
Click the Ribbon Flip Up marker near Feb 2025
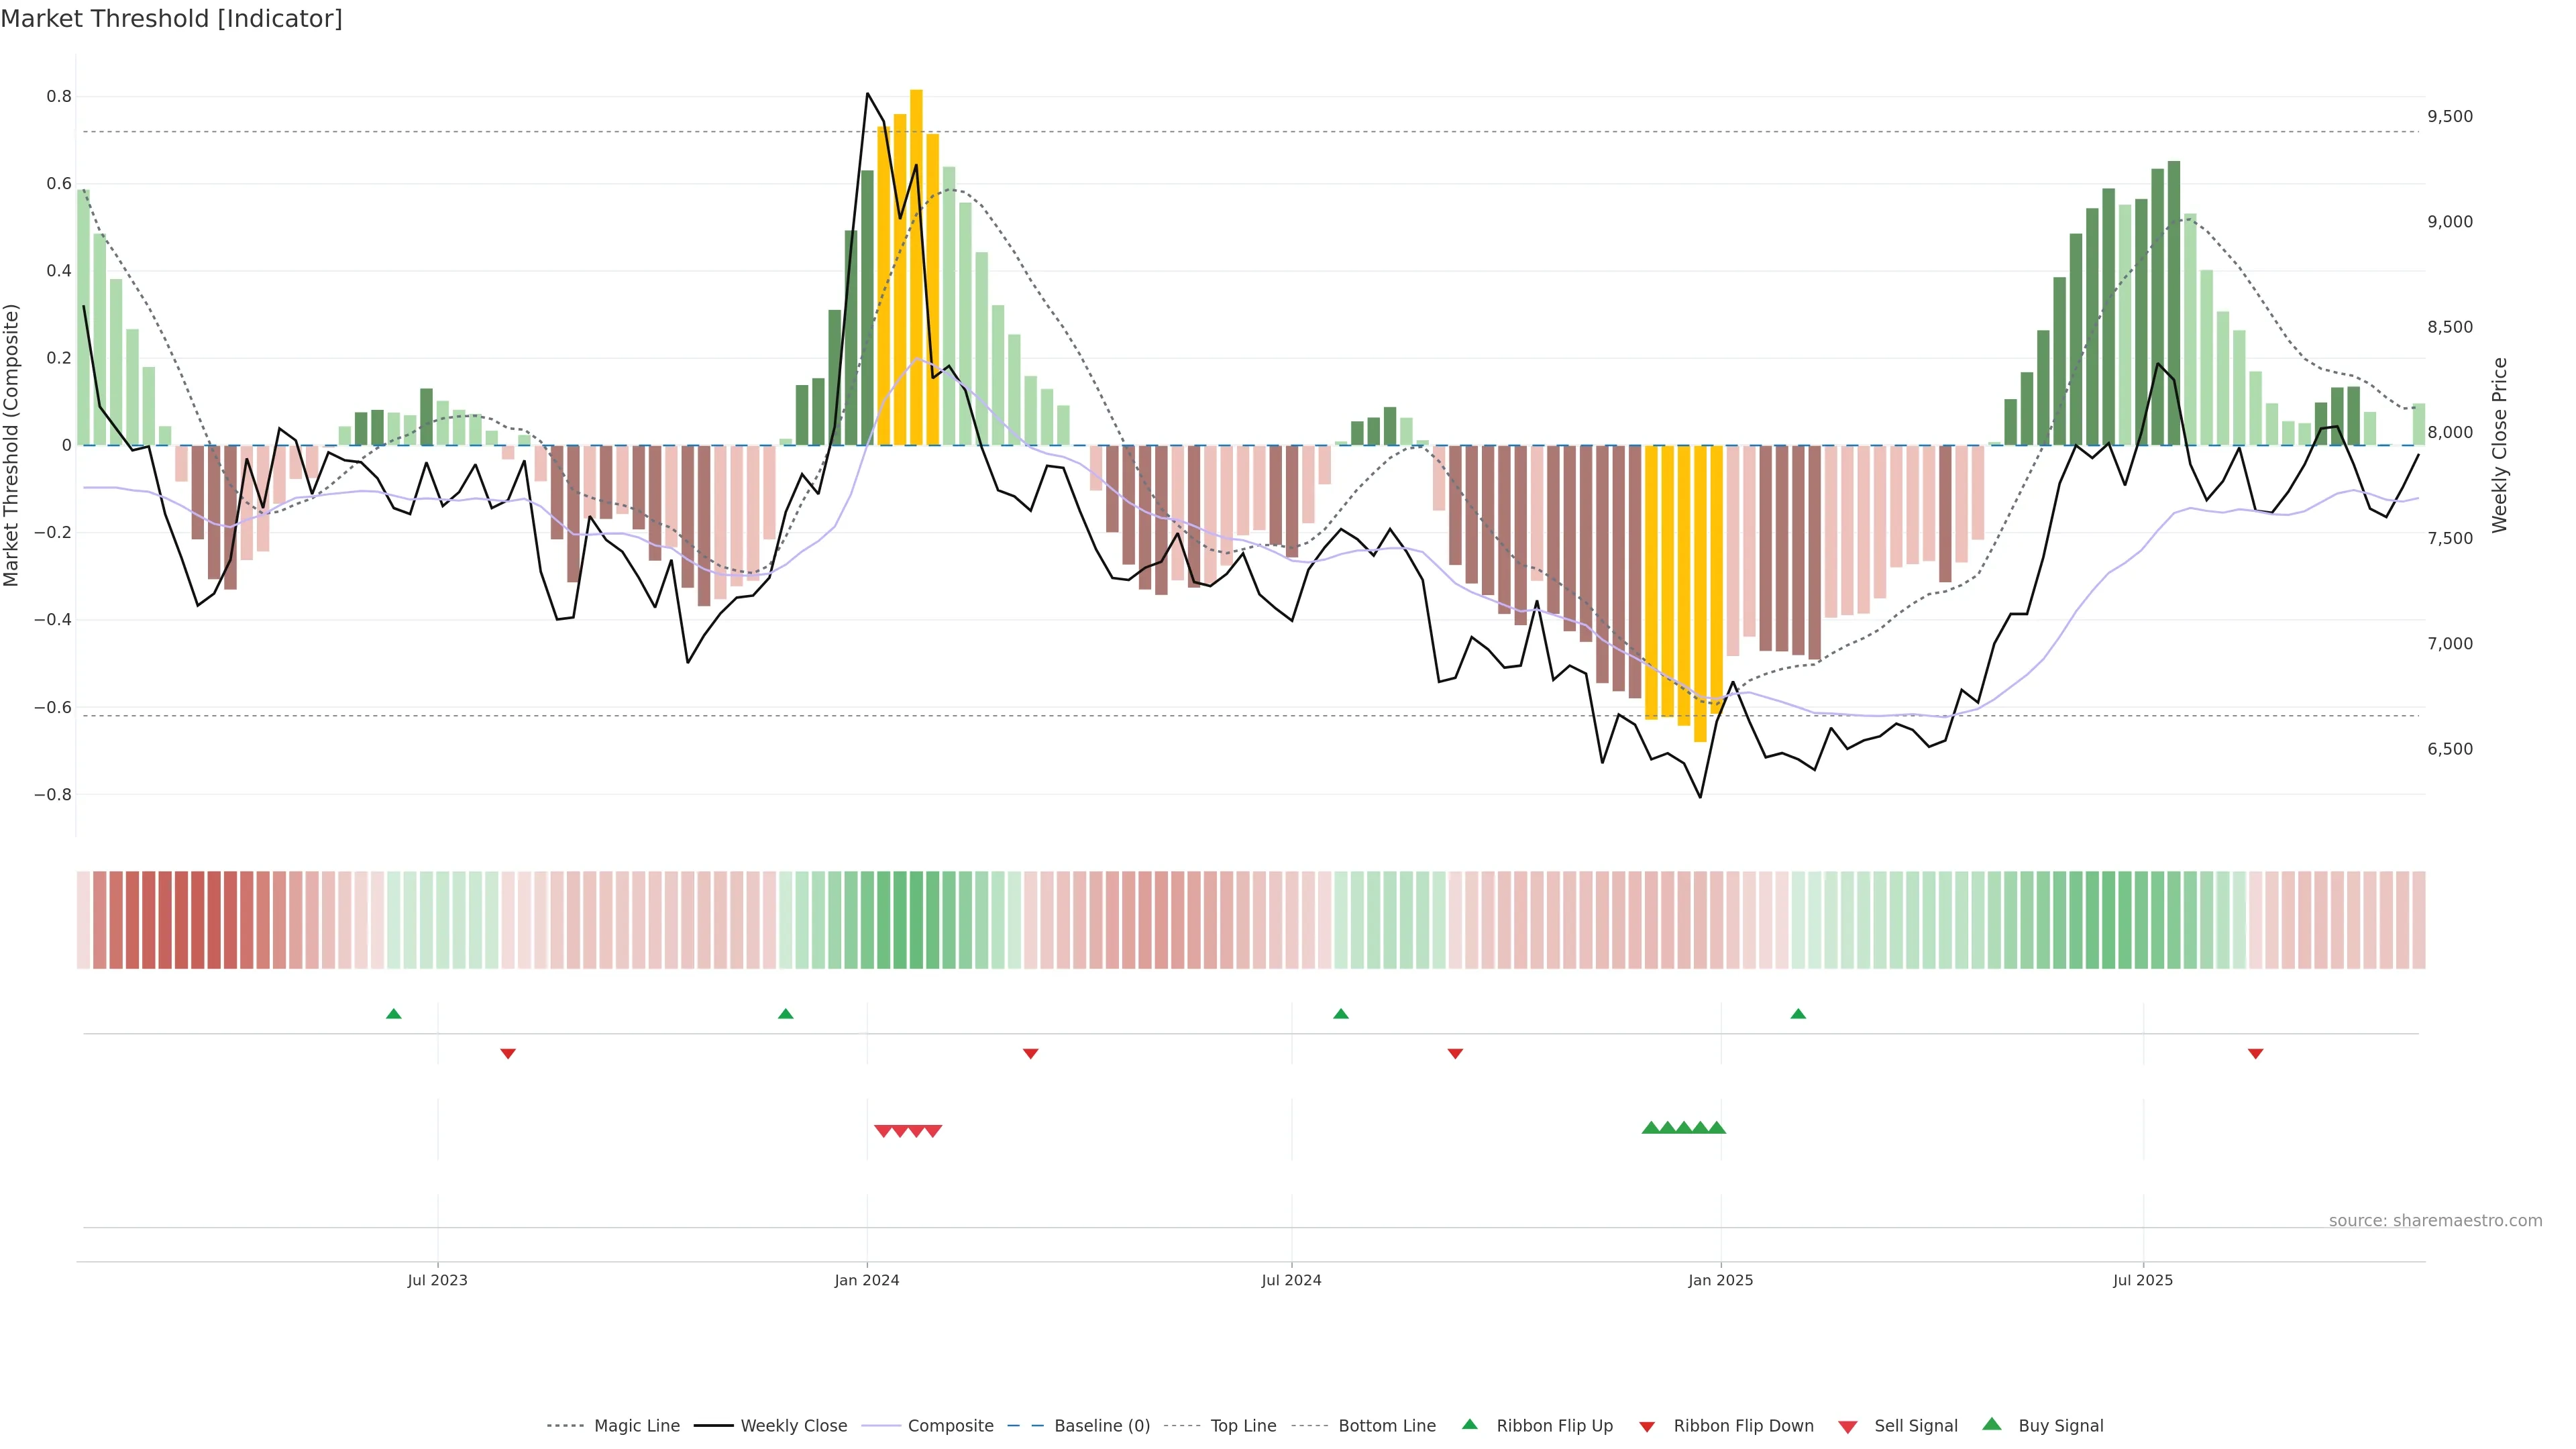(x=1798, y=1014)
